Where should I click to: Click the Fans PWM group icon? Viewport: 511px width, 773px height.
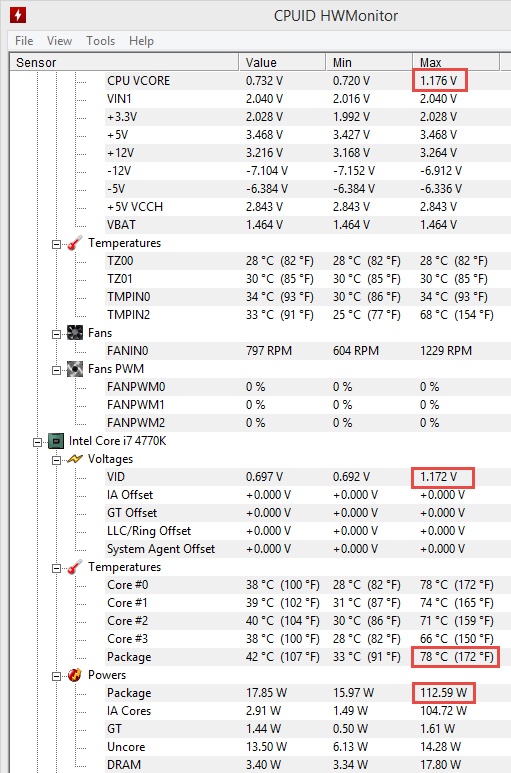pyautogui.click(x=75, y=369)
